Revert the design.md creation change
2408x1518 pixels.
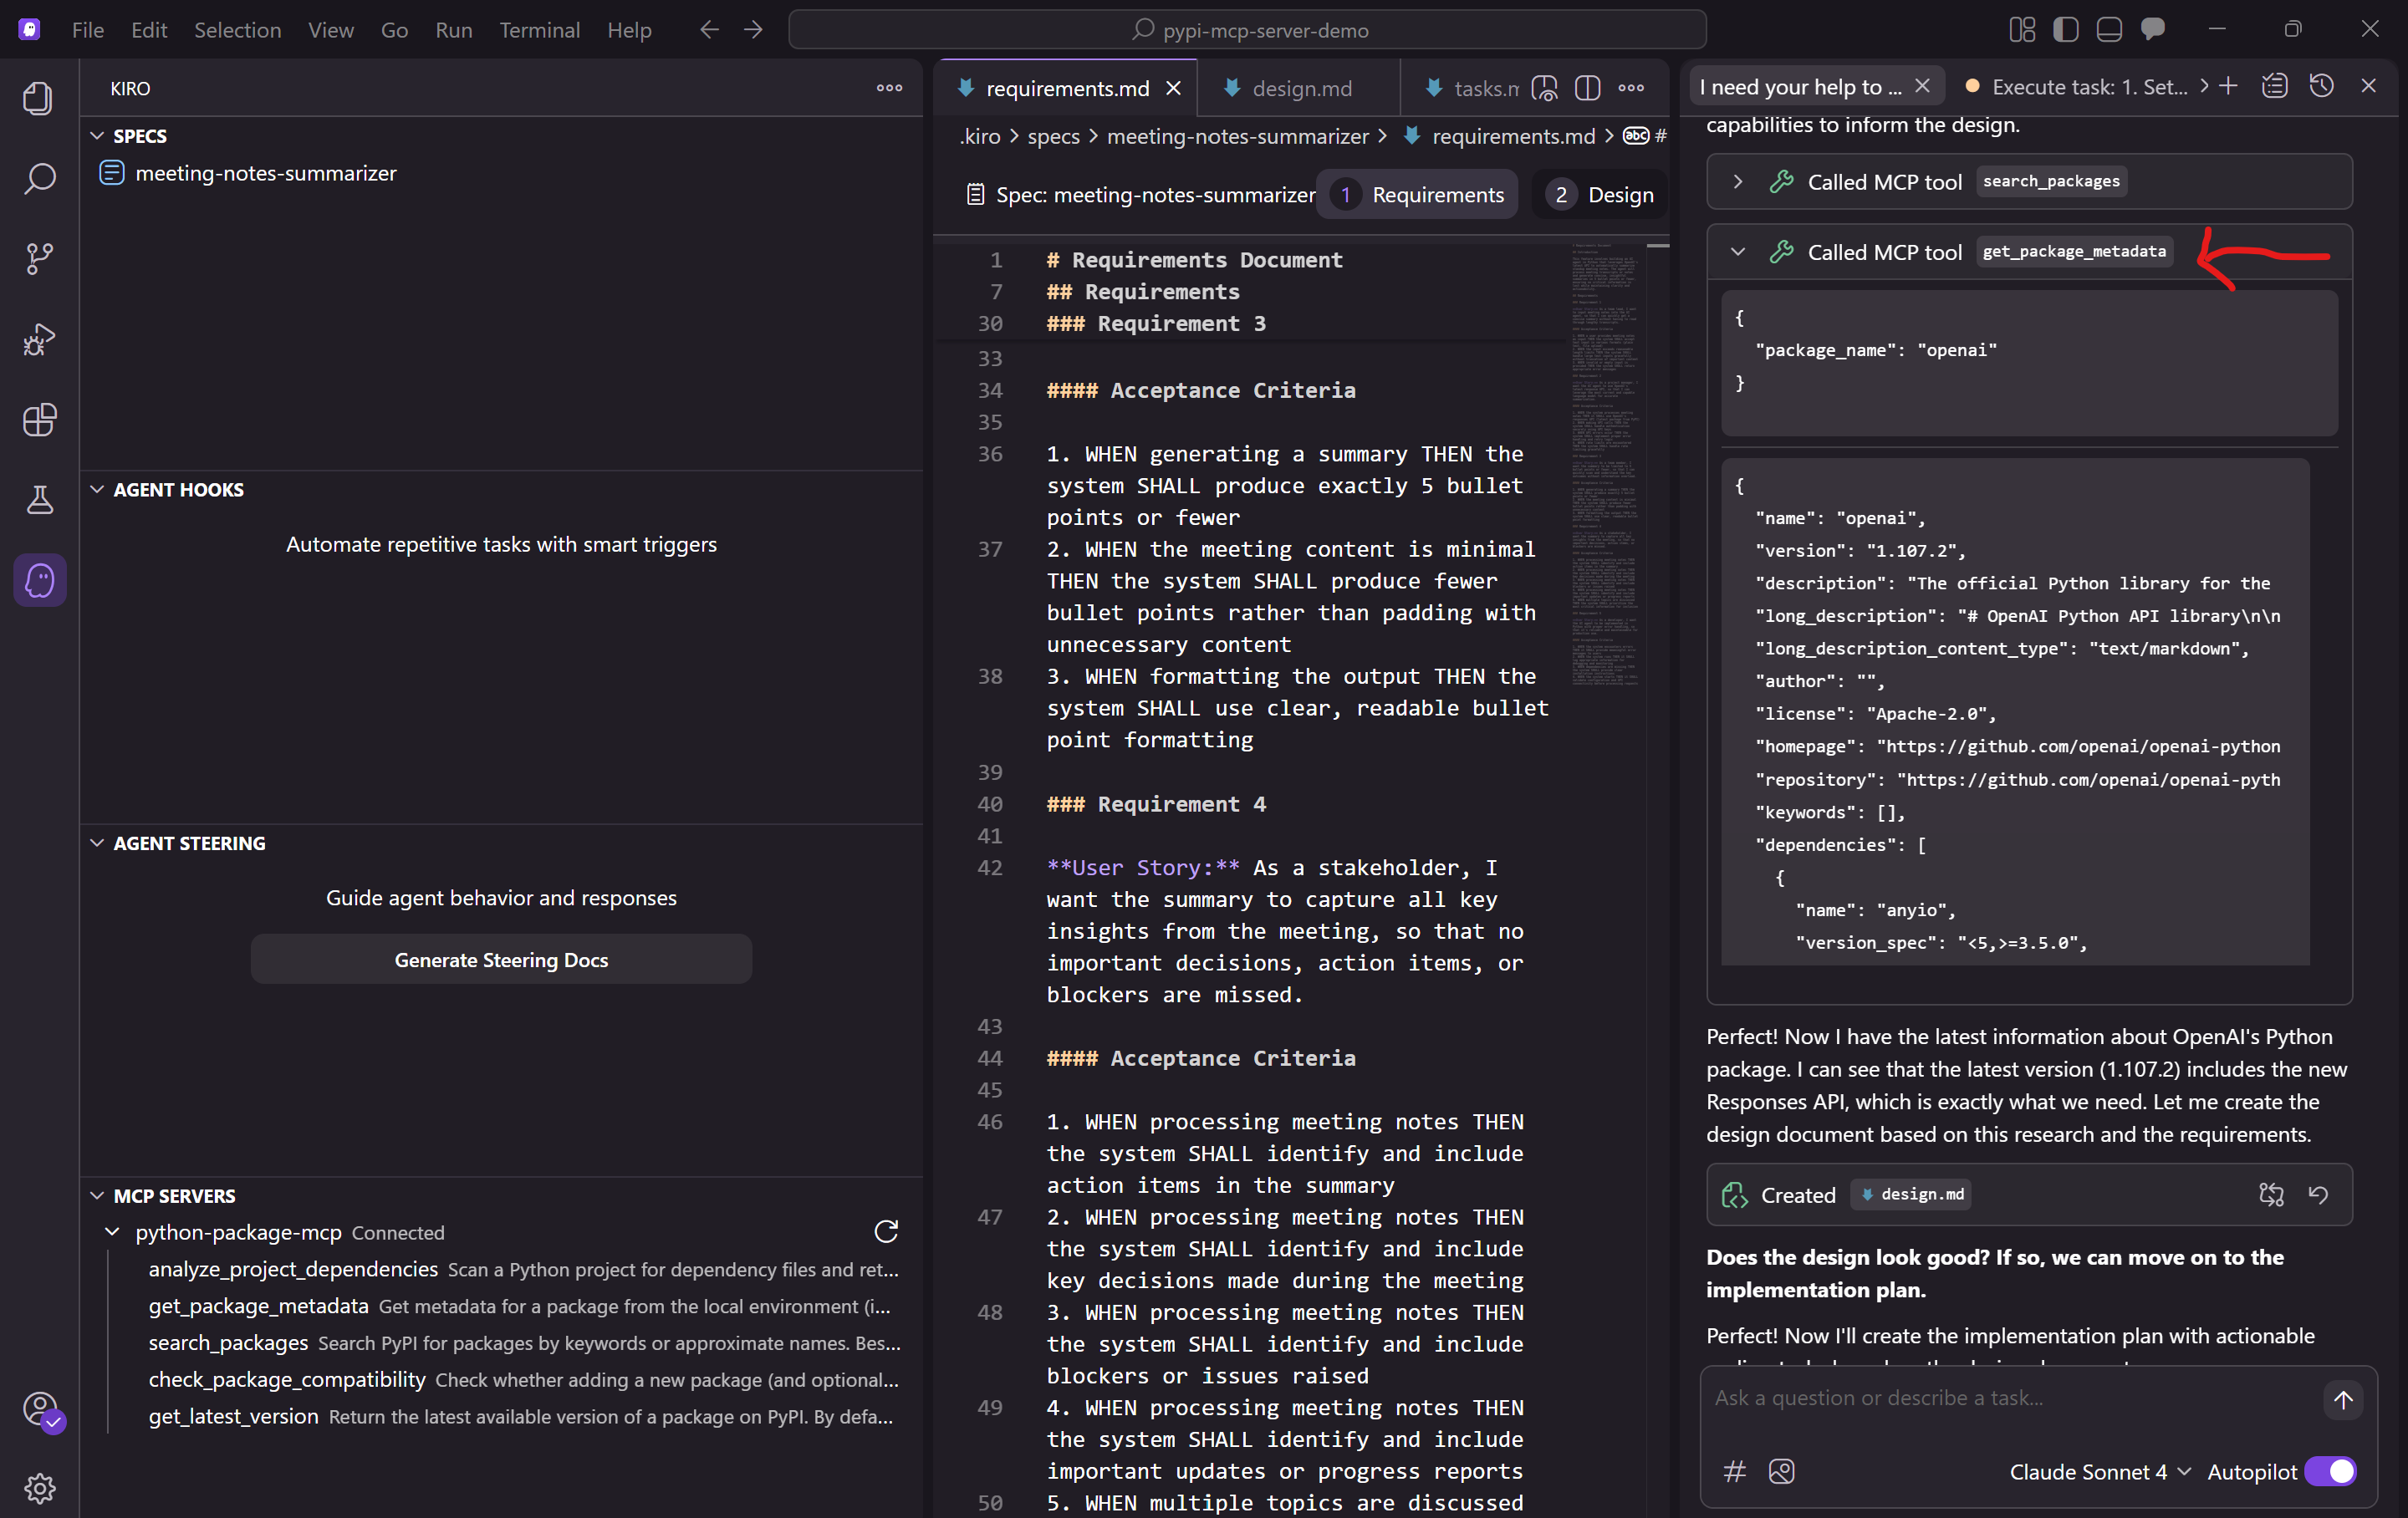tap(2319, 1195)
